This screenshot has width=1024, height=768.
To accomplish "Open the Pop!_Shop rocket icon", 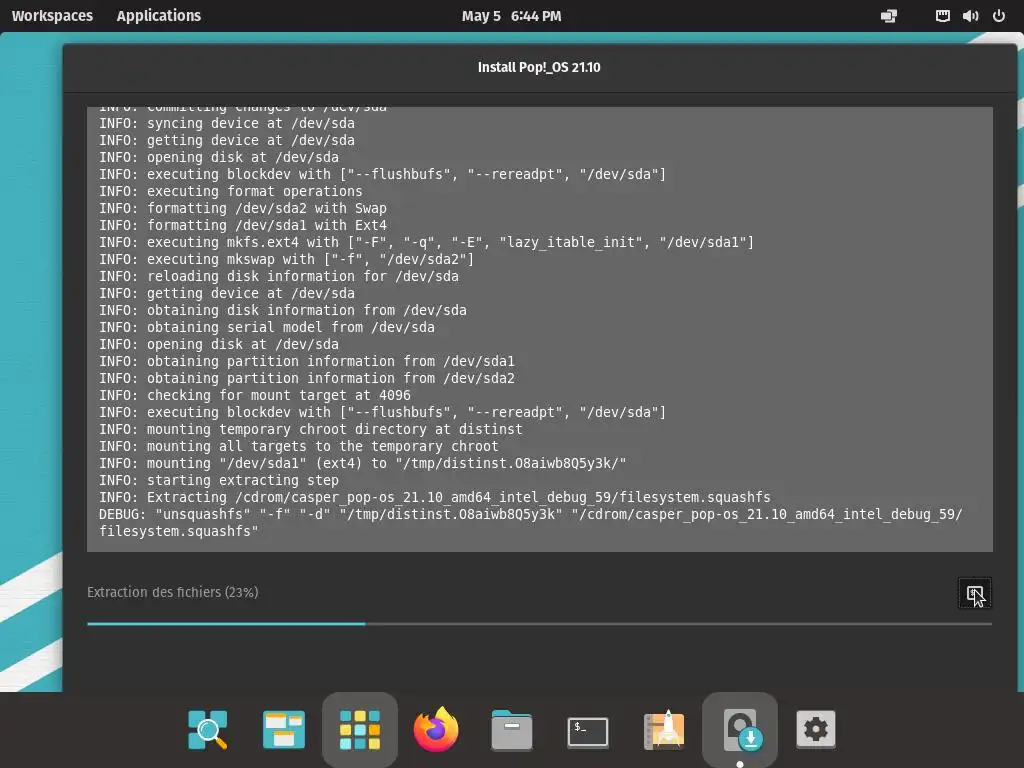I will point(664,729).
